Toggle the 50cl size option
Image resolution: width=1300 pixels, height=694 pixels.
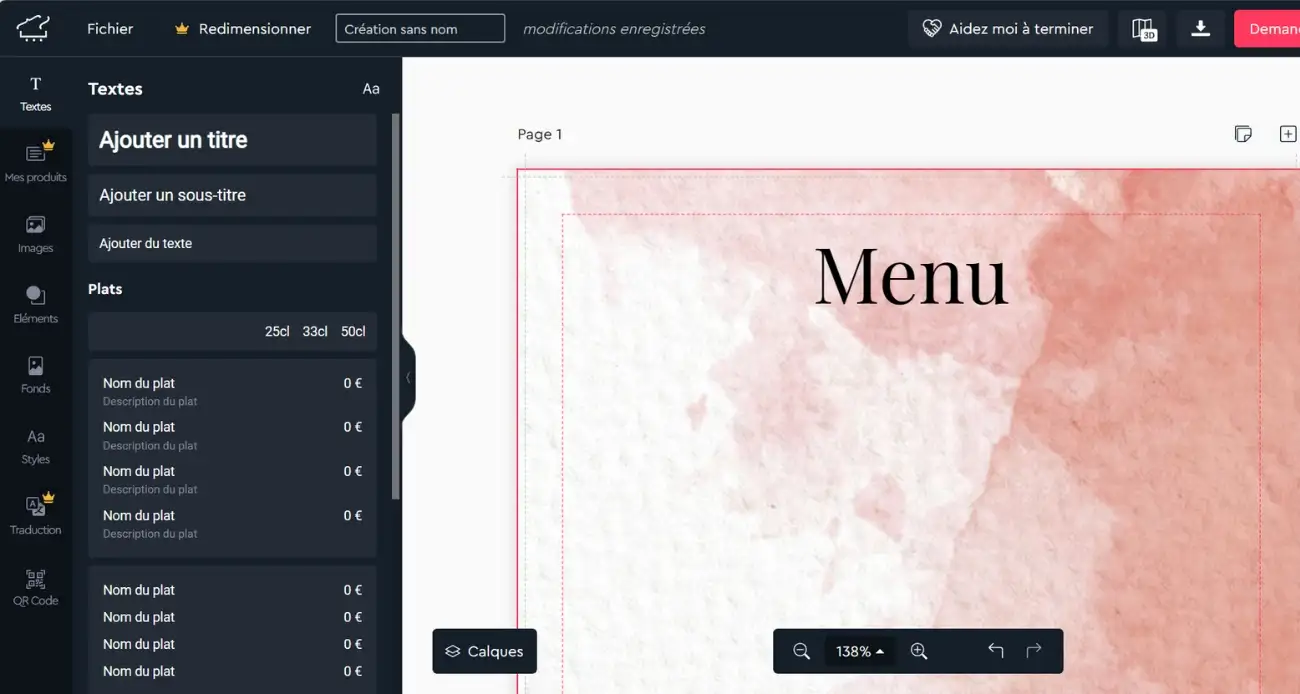[352, 331]
